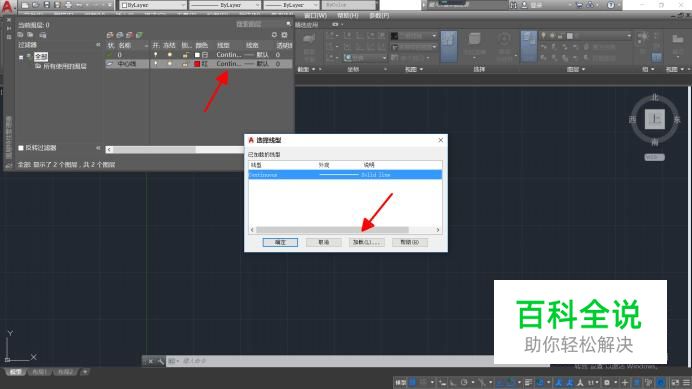Open the AutoCAD application menu
The height and width of the screenshot is (389, 692).
[7, 6]
